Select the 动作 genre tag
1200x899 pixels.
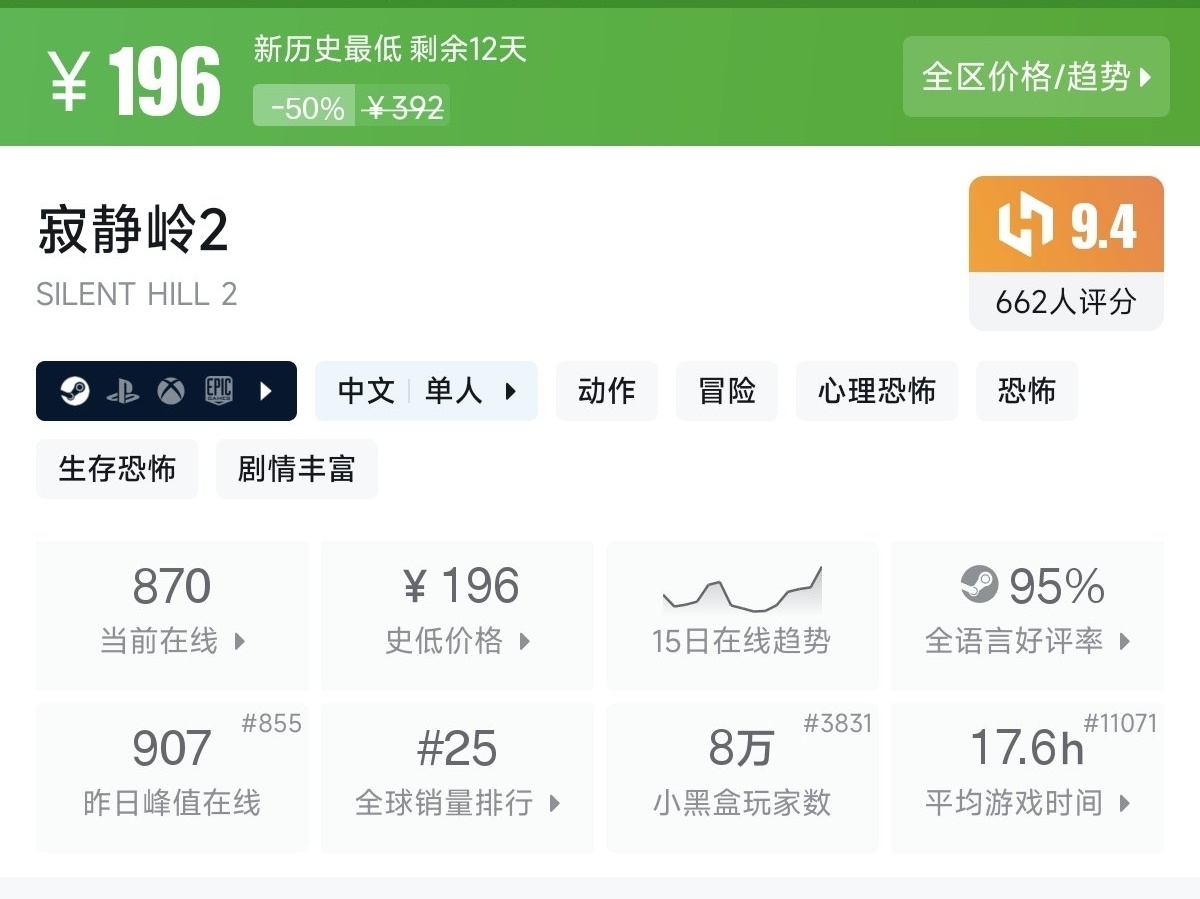606,391
